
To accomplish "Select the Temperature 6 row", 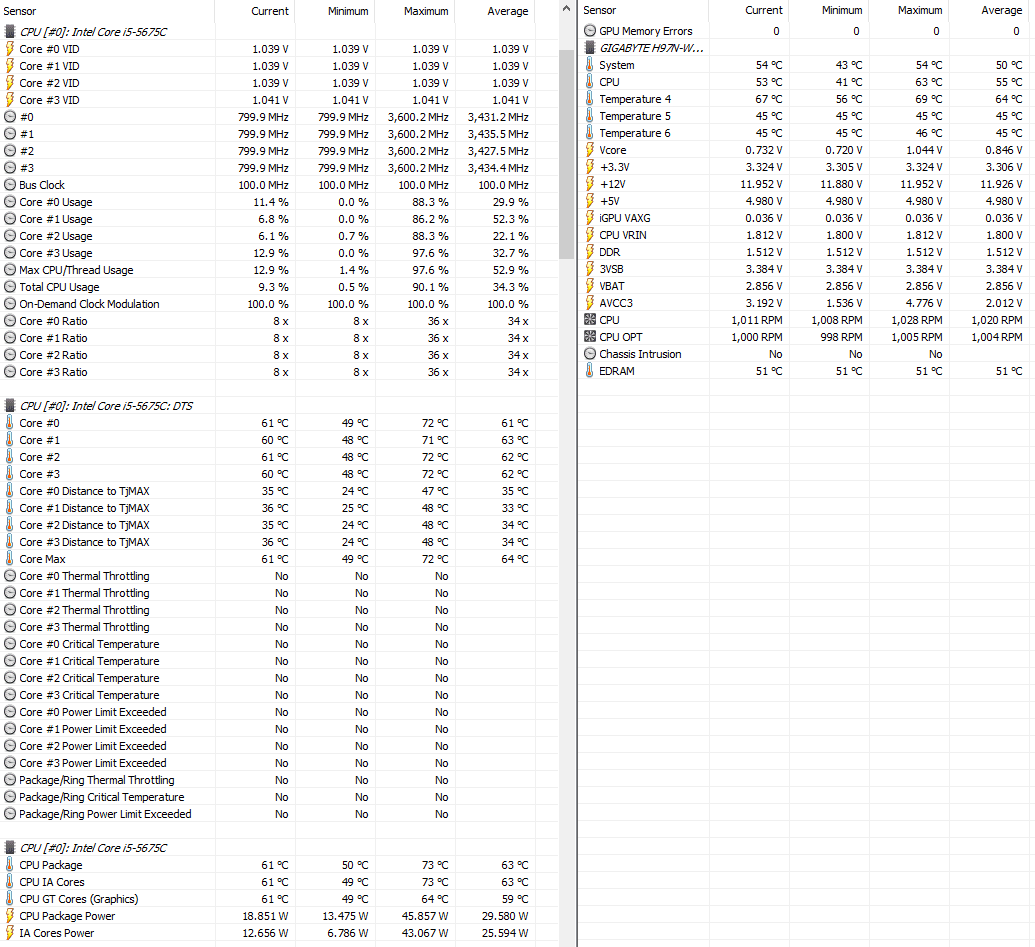I will coord(806,133).
